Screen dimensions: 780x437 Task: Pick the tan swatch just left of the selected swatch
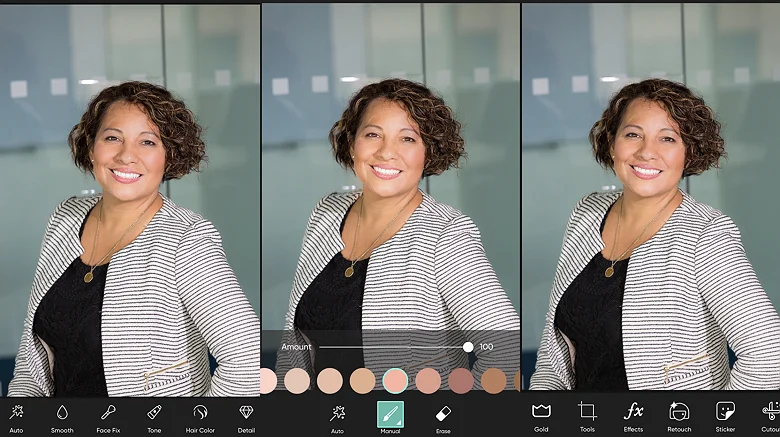click(x=363, y=381)
